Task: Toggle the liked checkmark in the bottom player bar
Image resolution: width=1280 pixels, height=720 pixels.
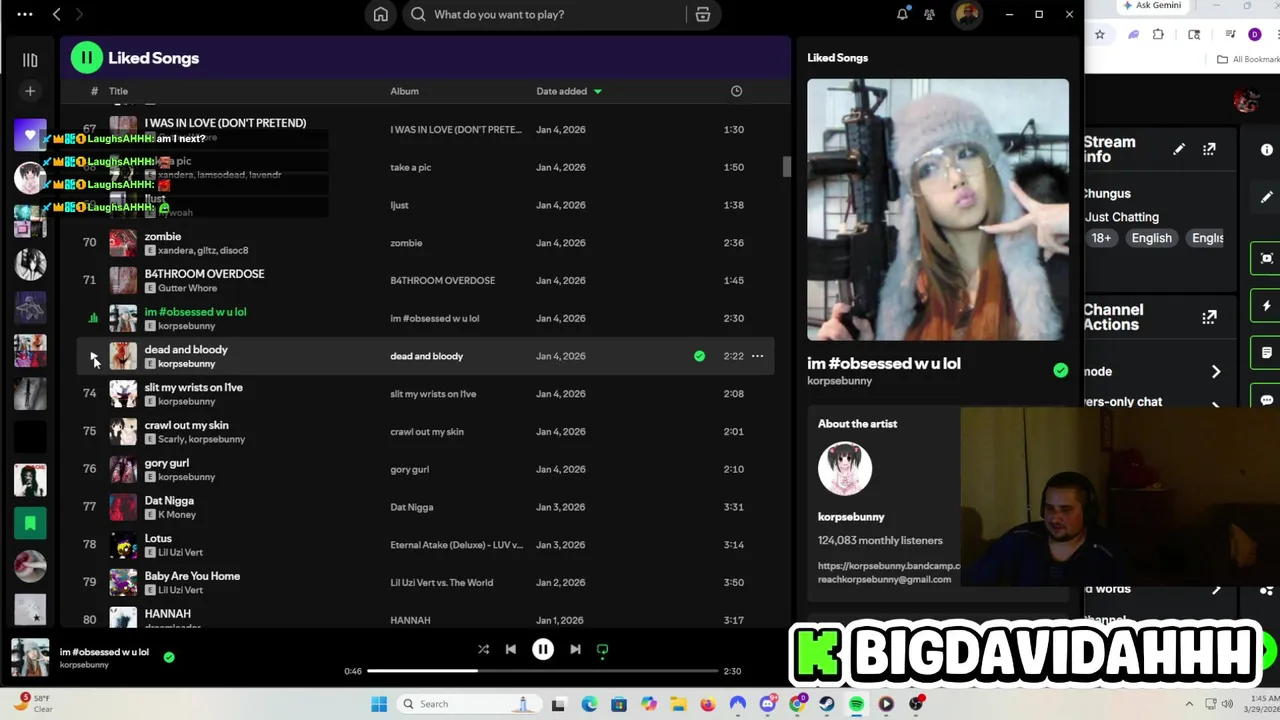Action: coord(169,657)
